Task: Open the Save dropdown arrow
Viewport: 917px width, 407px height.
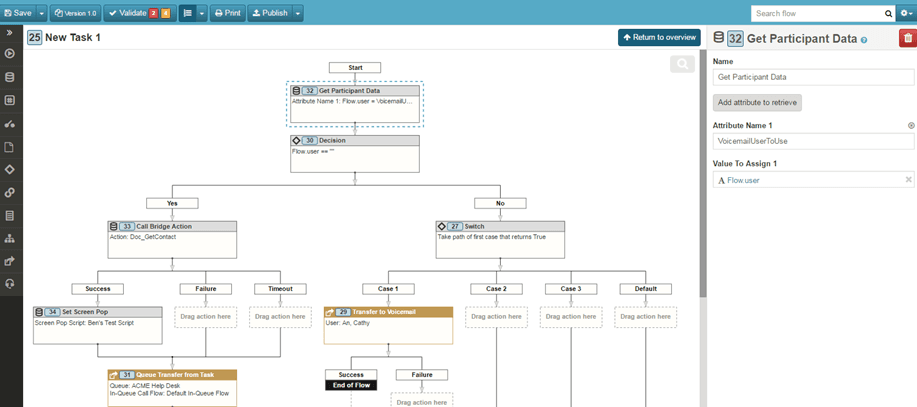Action: point(41,13)
